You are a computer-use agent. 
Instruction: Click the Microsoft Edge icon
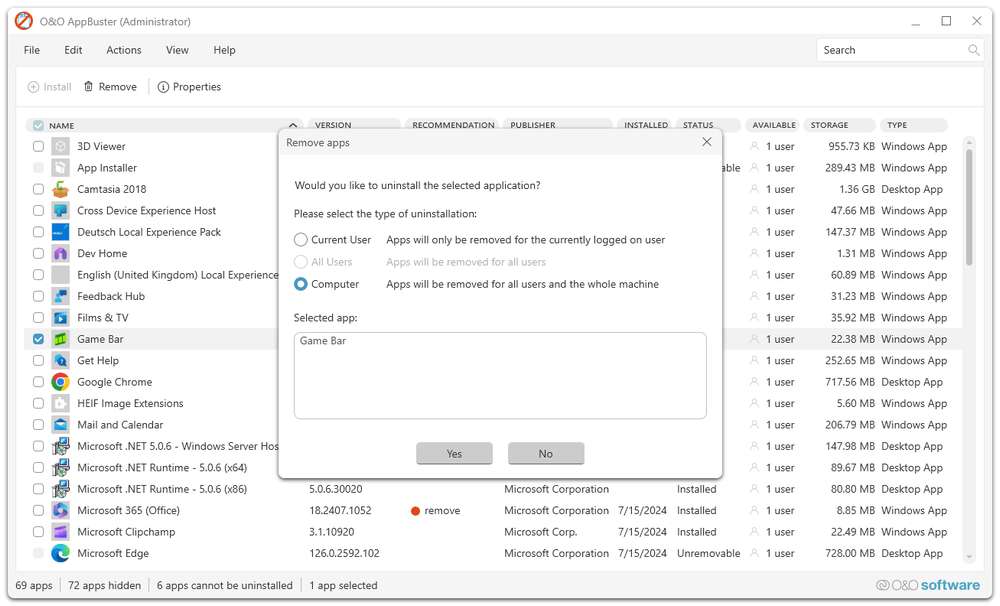[x=61, y=553]
